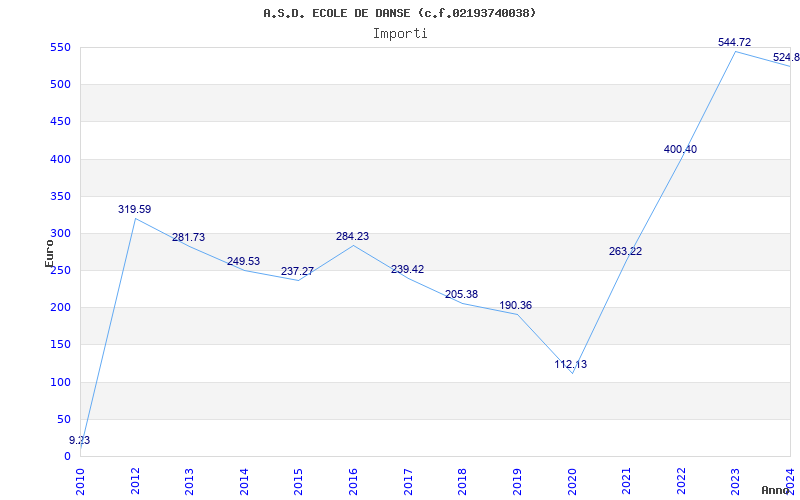
Task: Select the 249.53 data label
Action: pos(243,261)
